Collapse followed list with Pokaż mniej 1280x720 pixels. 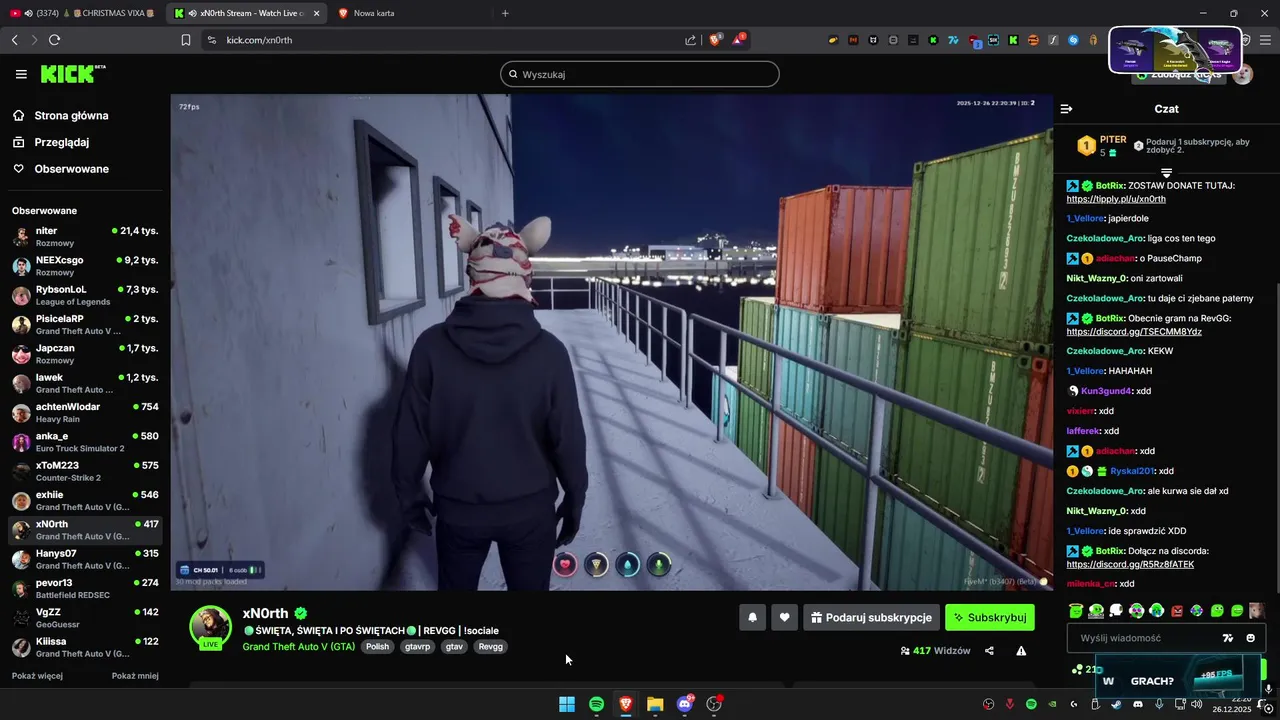[135, 676]
